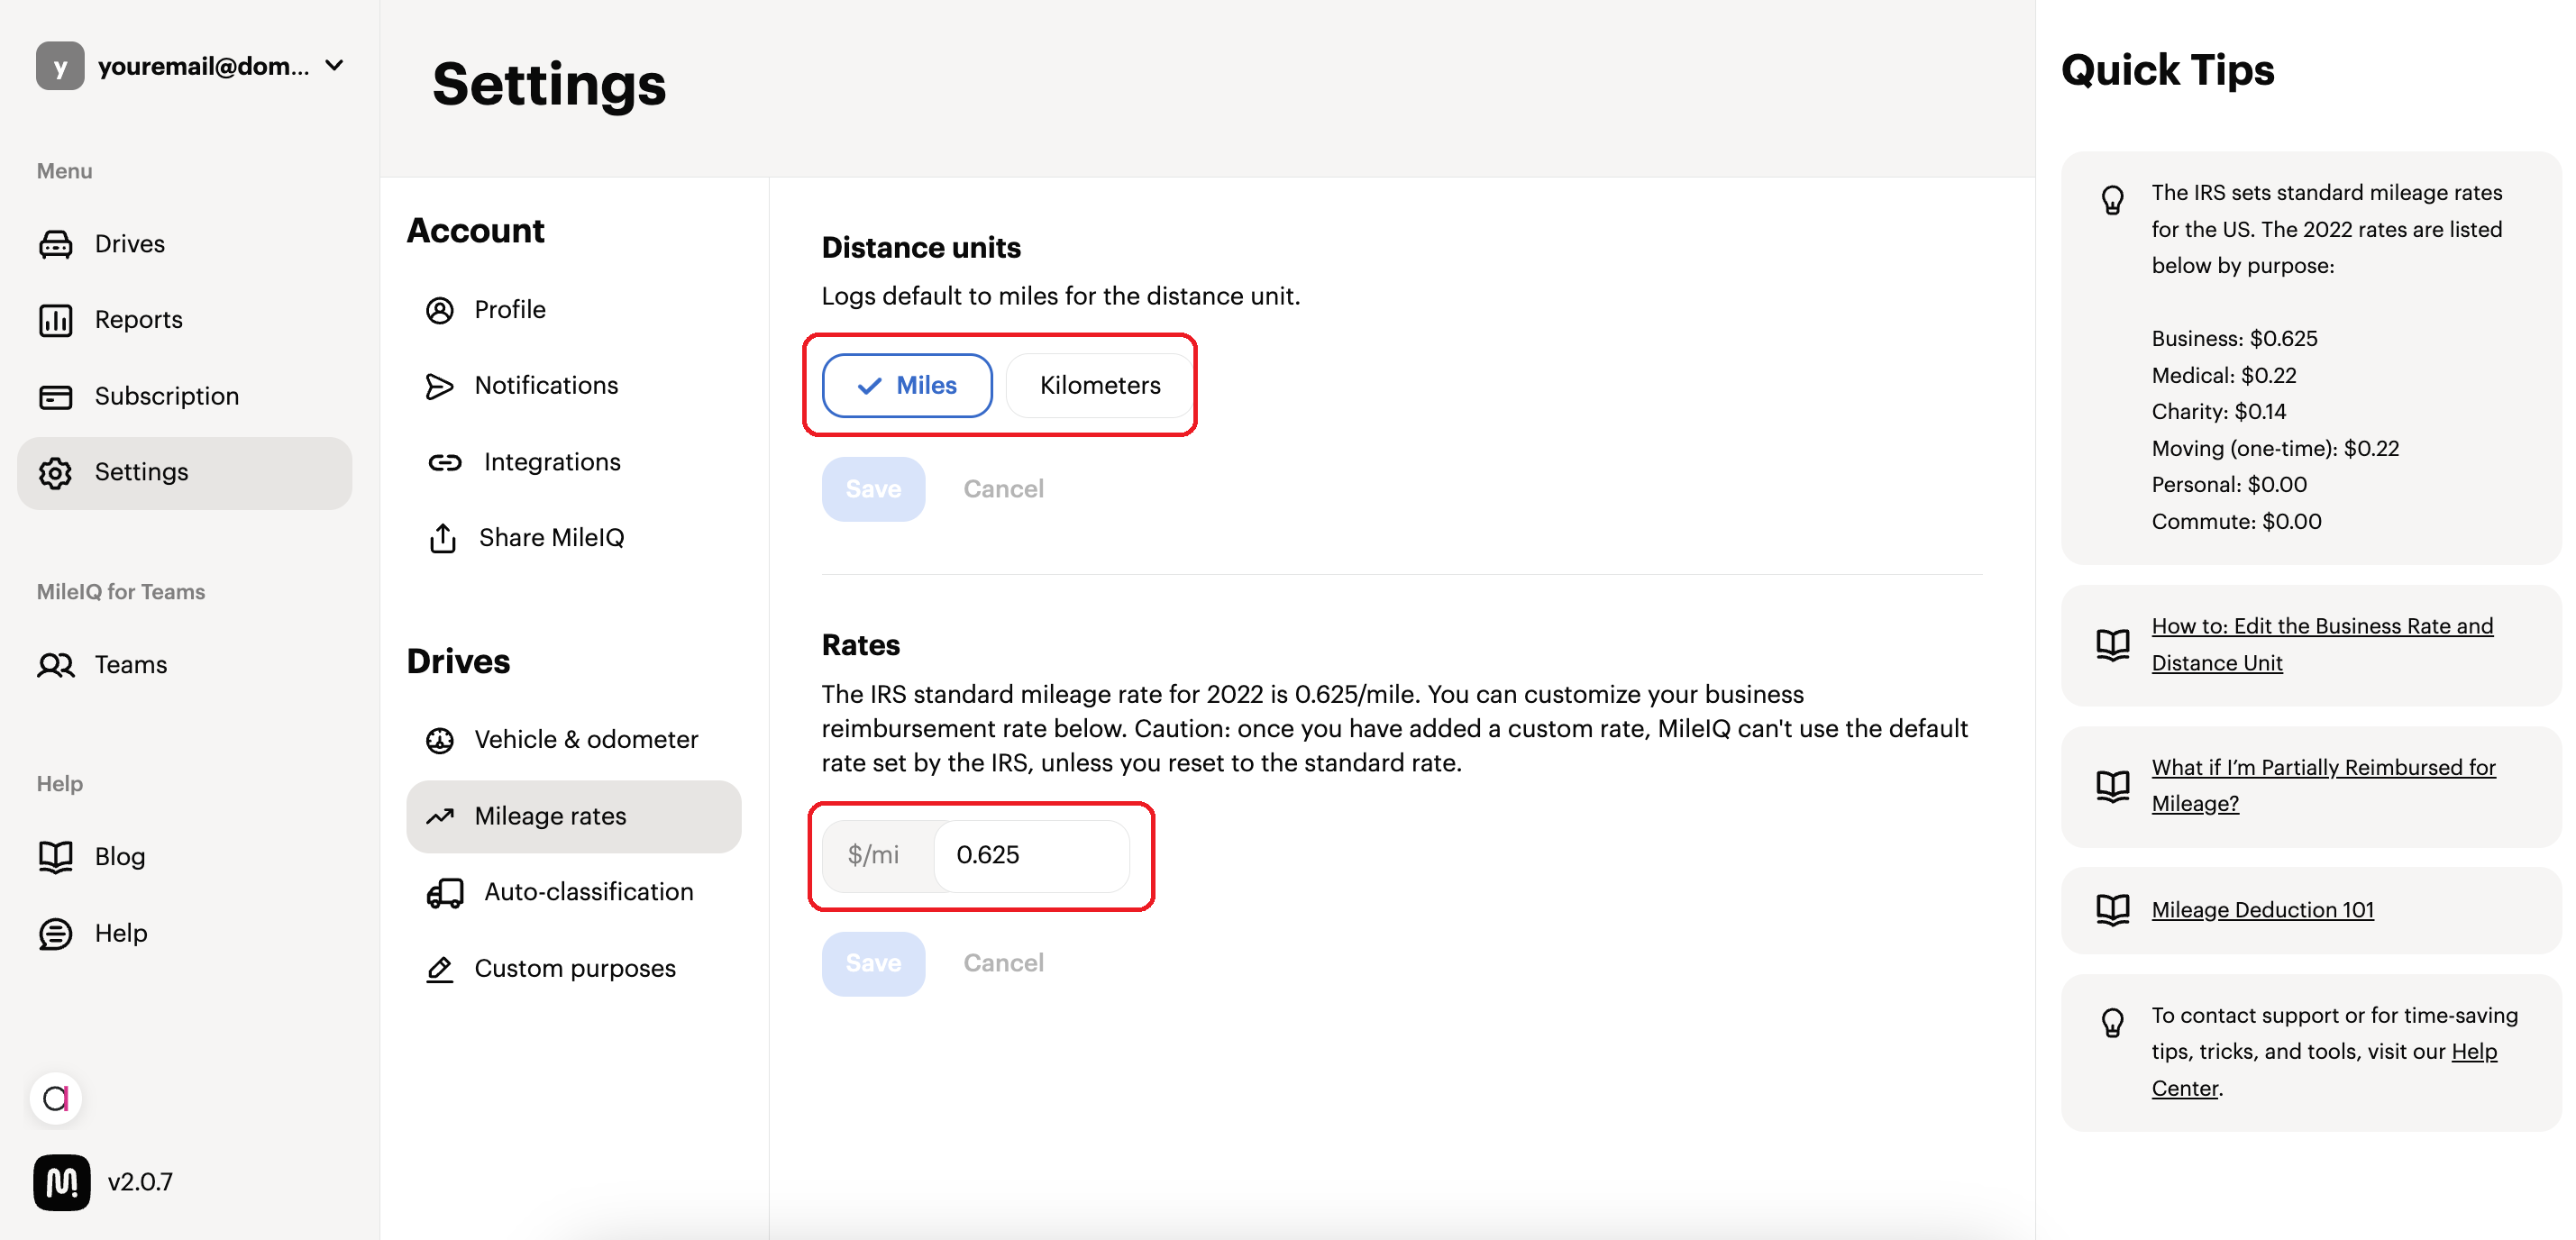Image resolution: width=2576 pixels, height=1240 pixels.
Task: Click the Profile person icon
Action: pos(440,311)
